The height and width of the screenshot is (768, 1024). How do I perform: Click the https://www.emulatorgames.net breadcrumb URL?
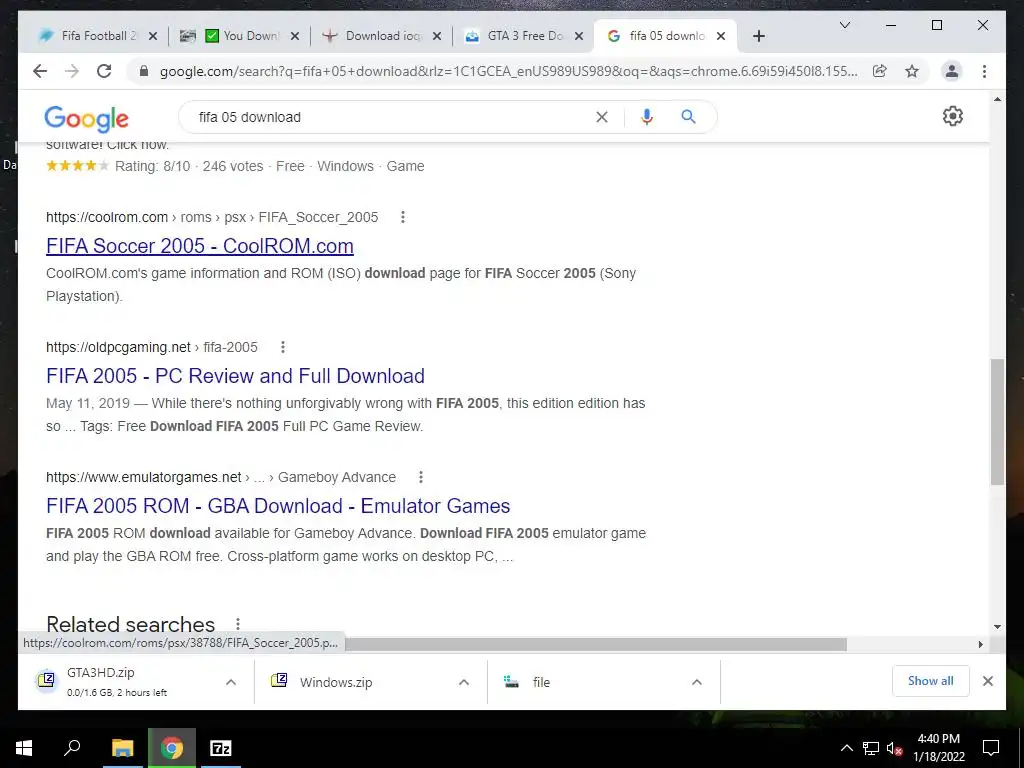coord(144,477)
